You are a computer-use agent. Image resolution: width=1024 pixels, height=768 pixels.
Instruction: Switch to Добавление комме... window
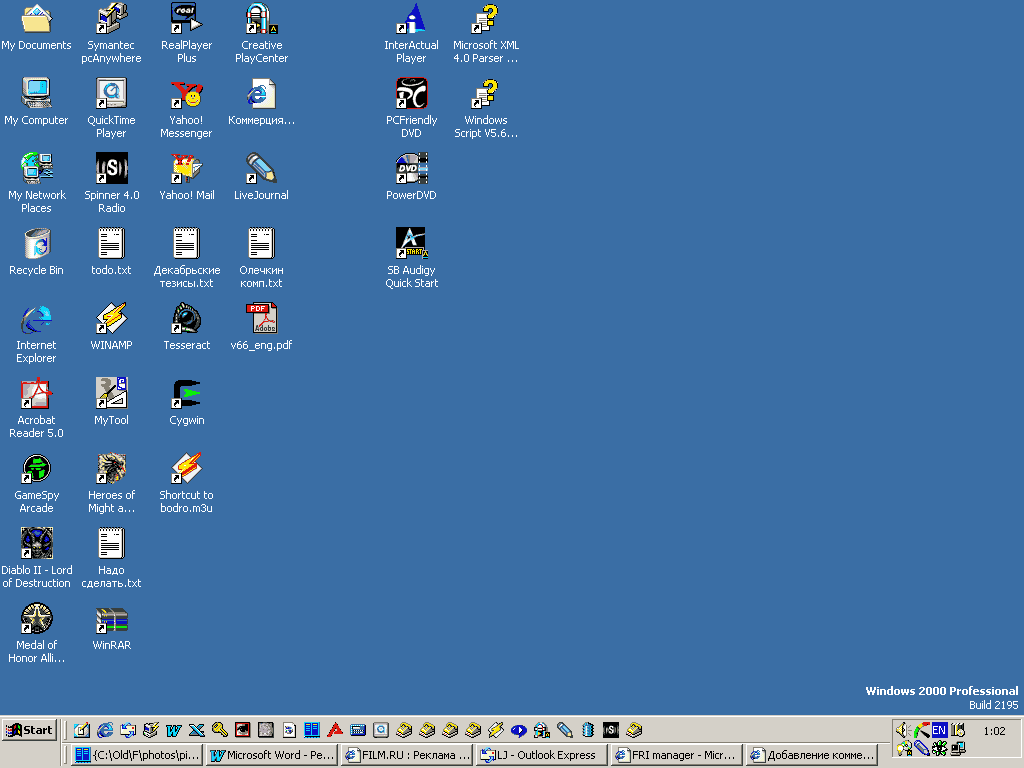tap(812, 755)
